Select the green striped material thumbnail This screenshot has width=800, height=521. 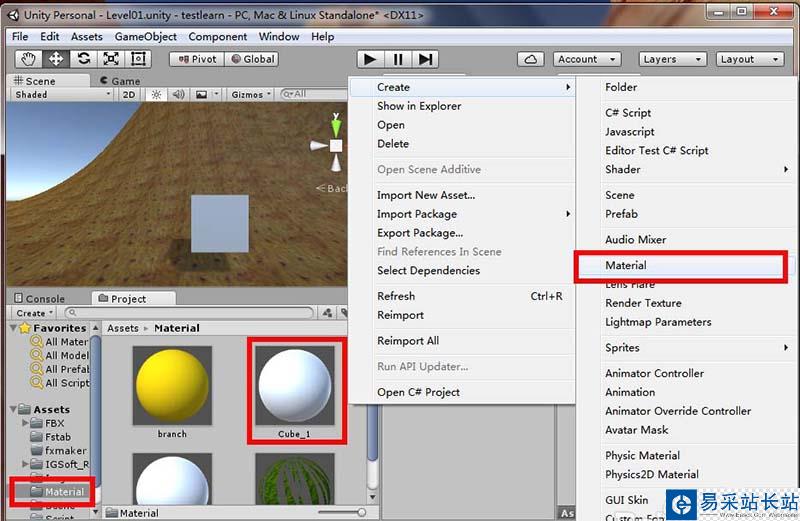pyautogui.click(x=295, y=479)
